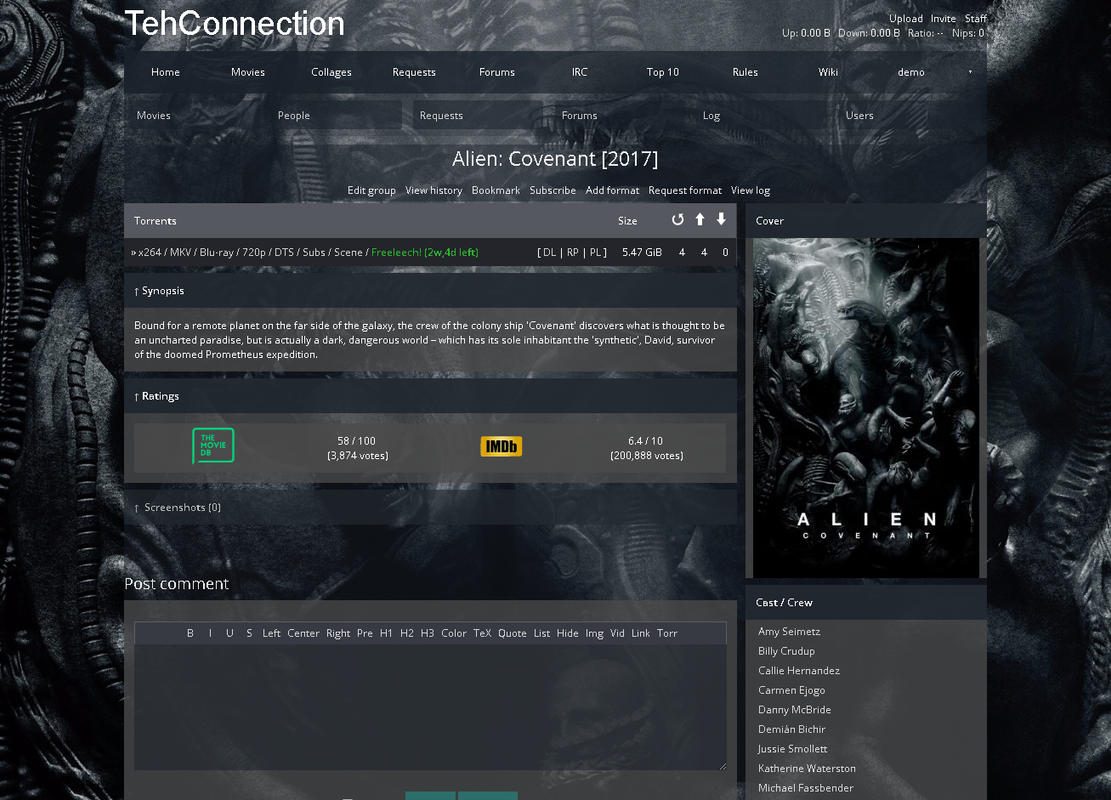Viewport: 1111px width, 800px height.
Task: Open Movies in the main navigation bar
Action: [x=248, y=72]
